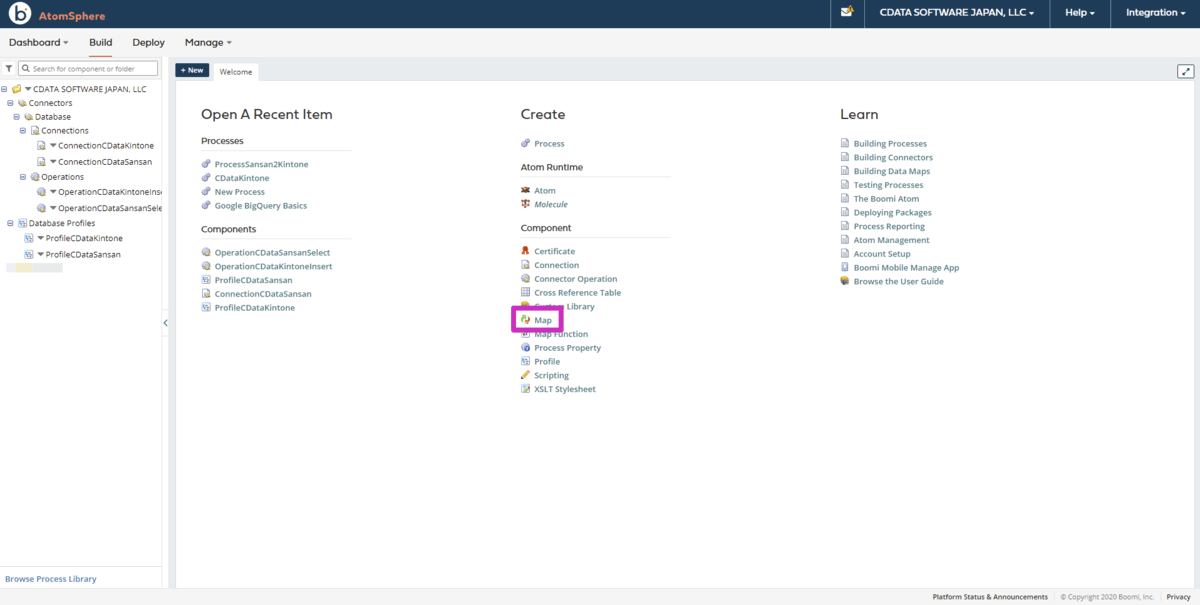Image resolution: width=1200 pixels, height=605 pixels.
Task: Click the Map component icon
Action: click(525, 320)
